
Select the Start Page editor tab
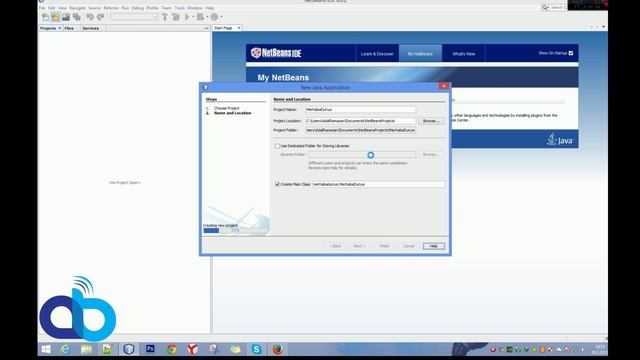[224, 28]
